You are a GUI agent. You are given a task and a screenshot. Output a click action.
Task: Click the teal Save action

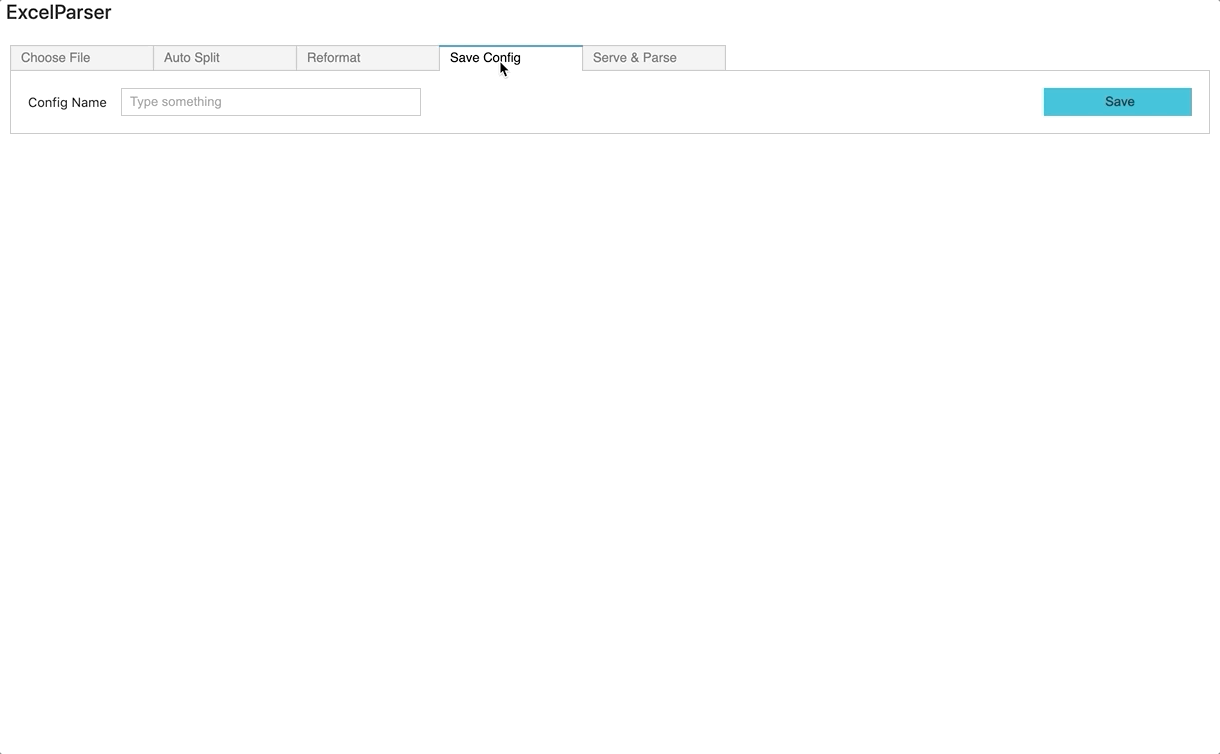(x=1117, y=101)
